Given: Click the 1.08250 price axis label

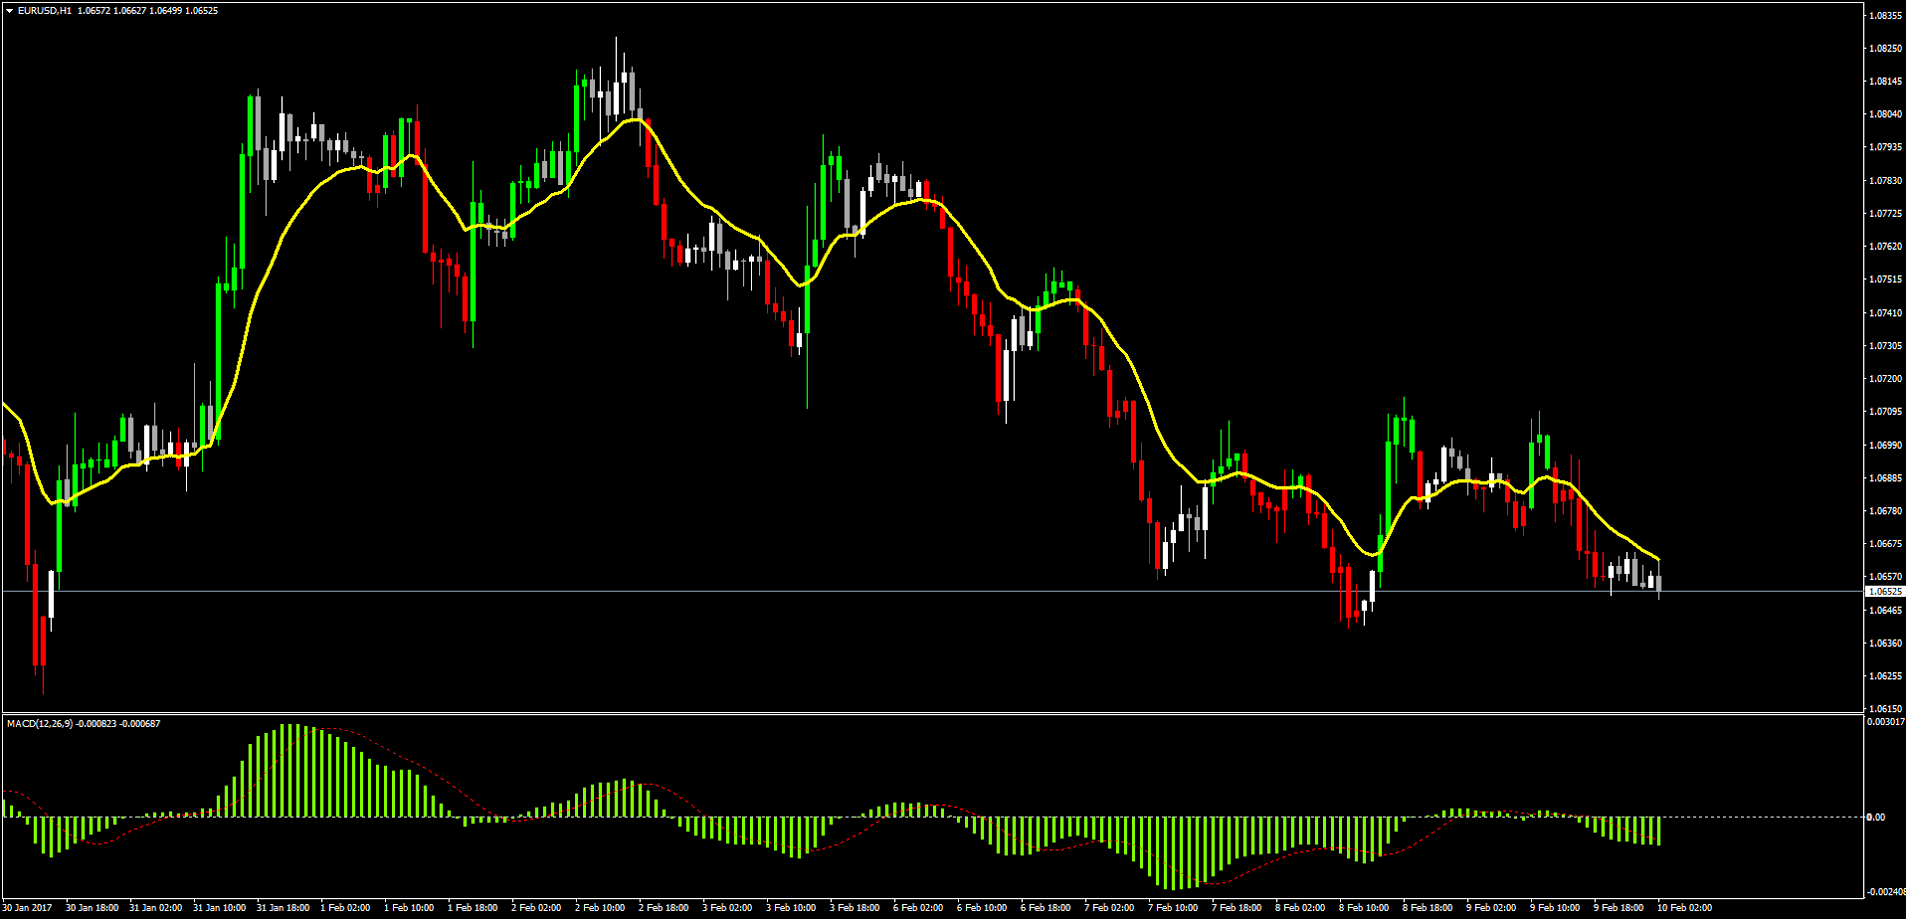Looking at the screenshot, I should click(1885, 49).
